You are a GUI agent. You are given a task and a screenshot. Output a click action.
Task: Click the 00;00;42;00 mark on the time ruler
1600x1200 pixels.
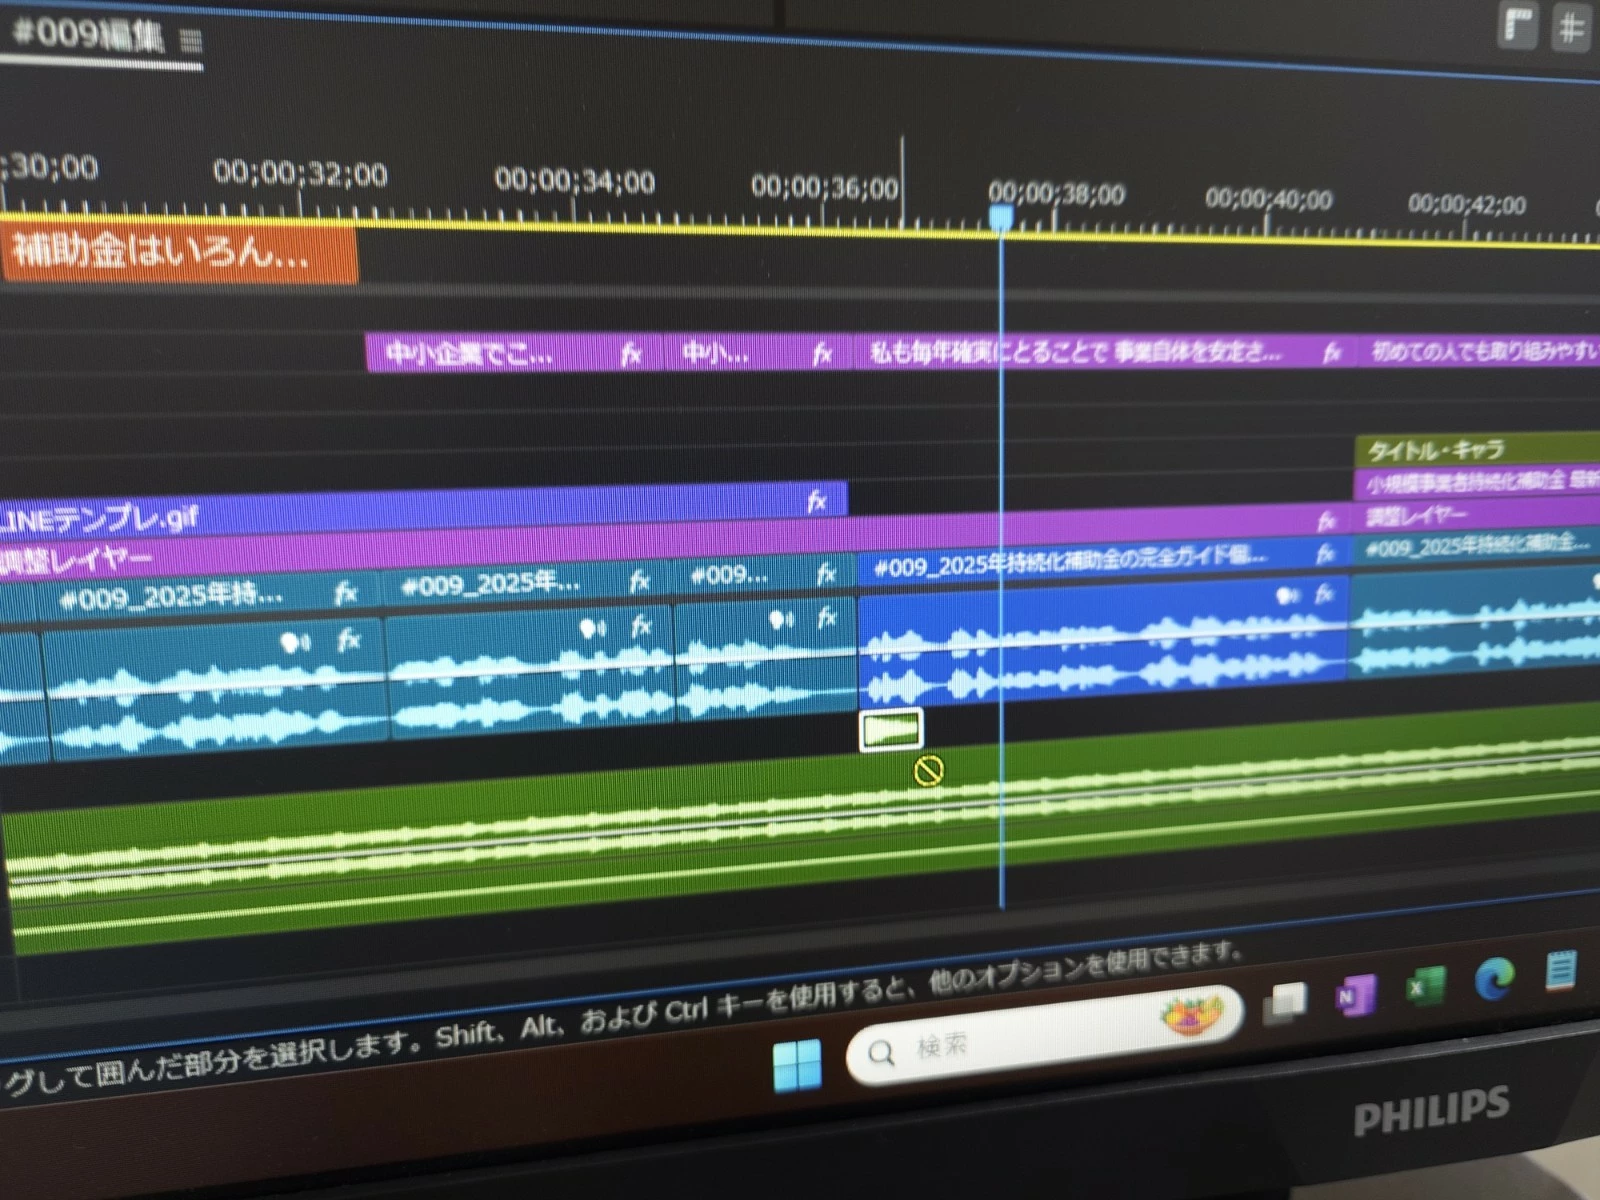(1467, 204)
